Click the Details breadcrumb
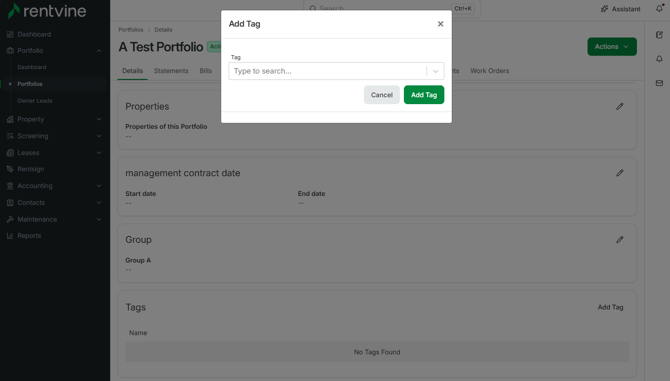Screen dimensions: 670x381 (x=163, y=29)
